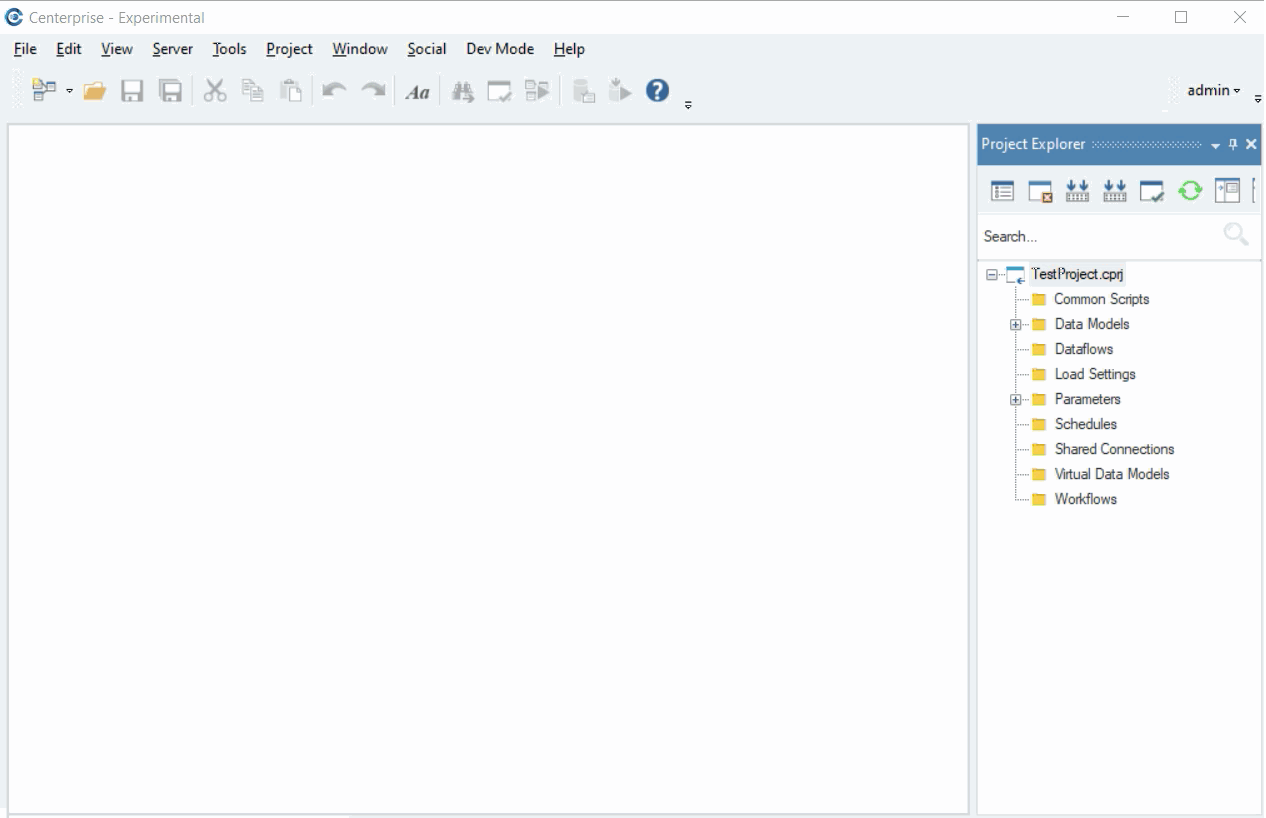Select the Workflows folder

(x=1085, y=499)
